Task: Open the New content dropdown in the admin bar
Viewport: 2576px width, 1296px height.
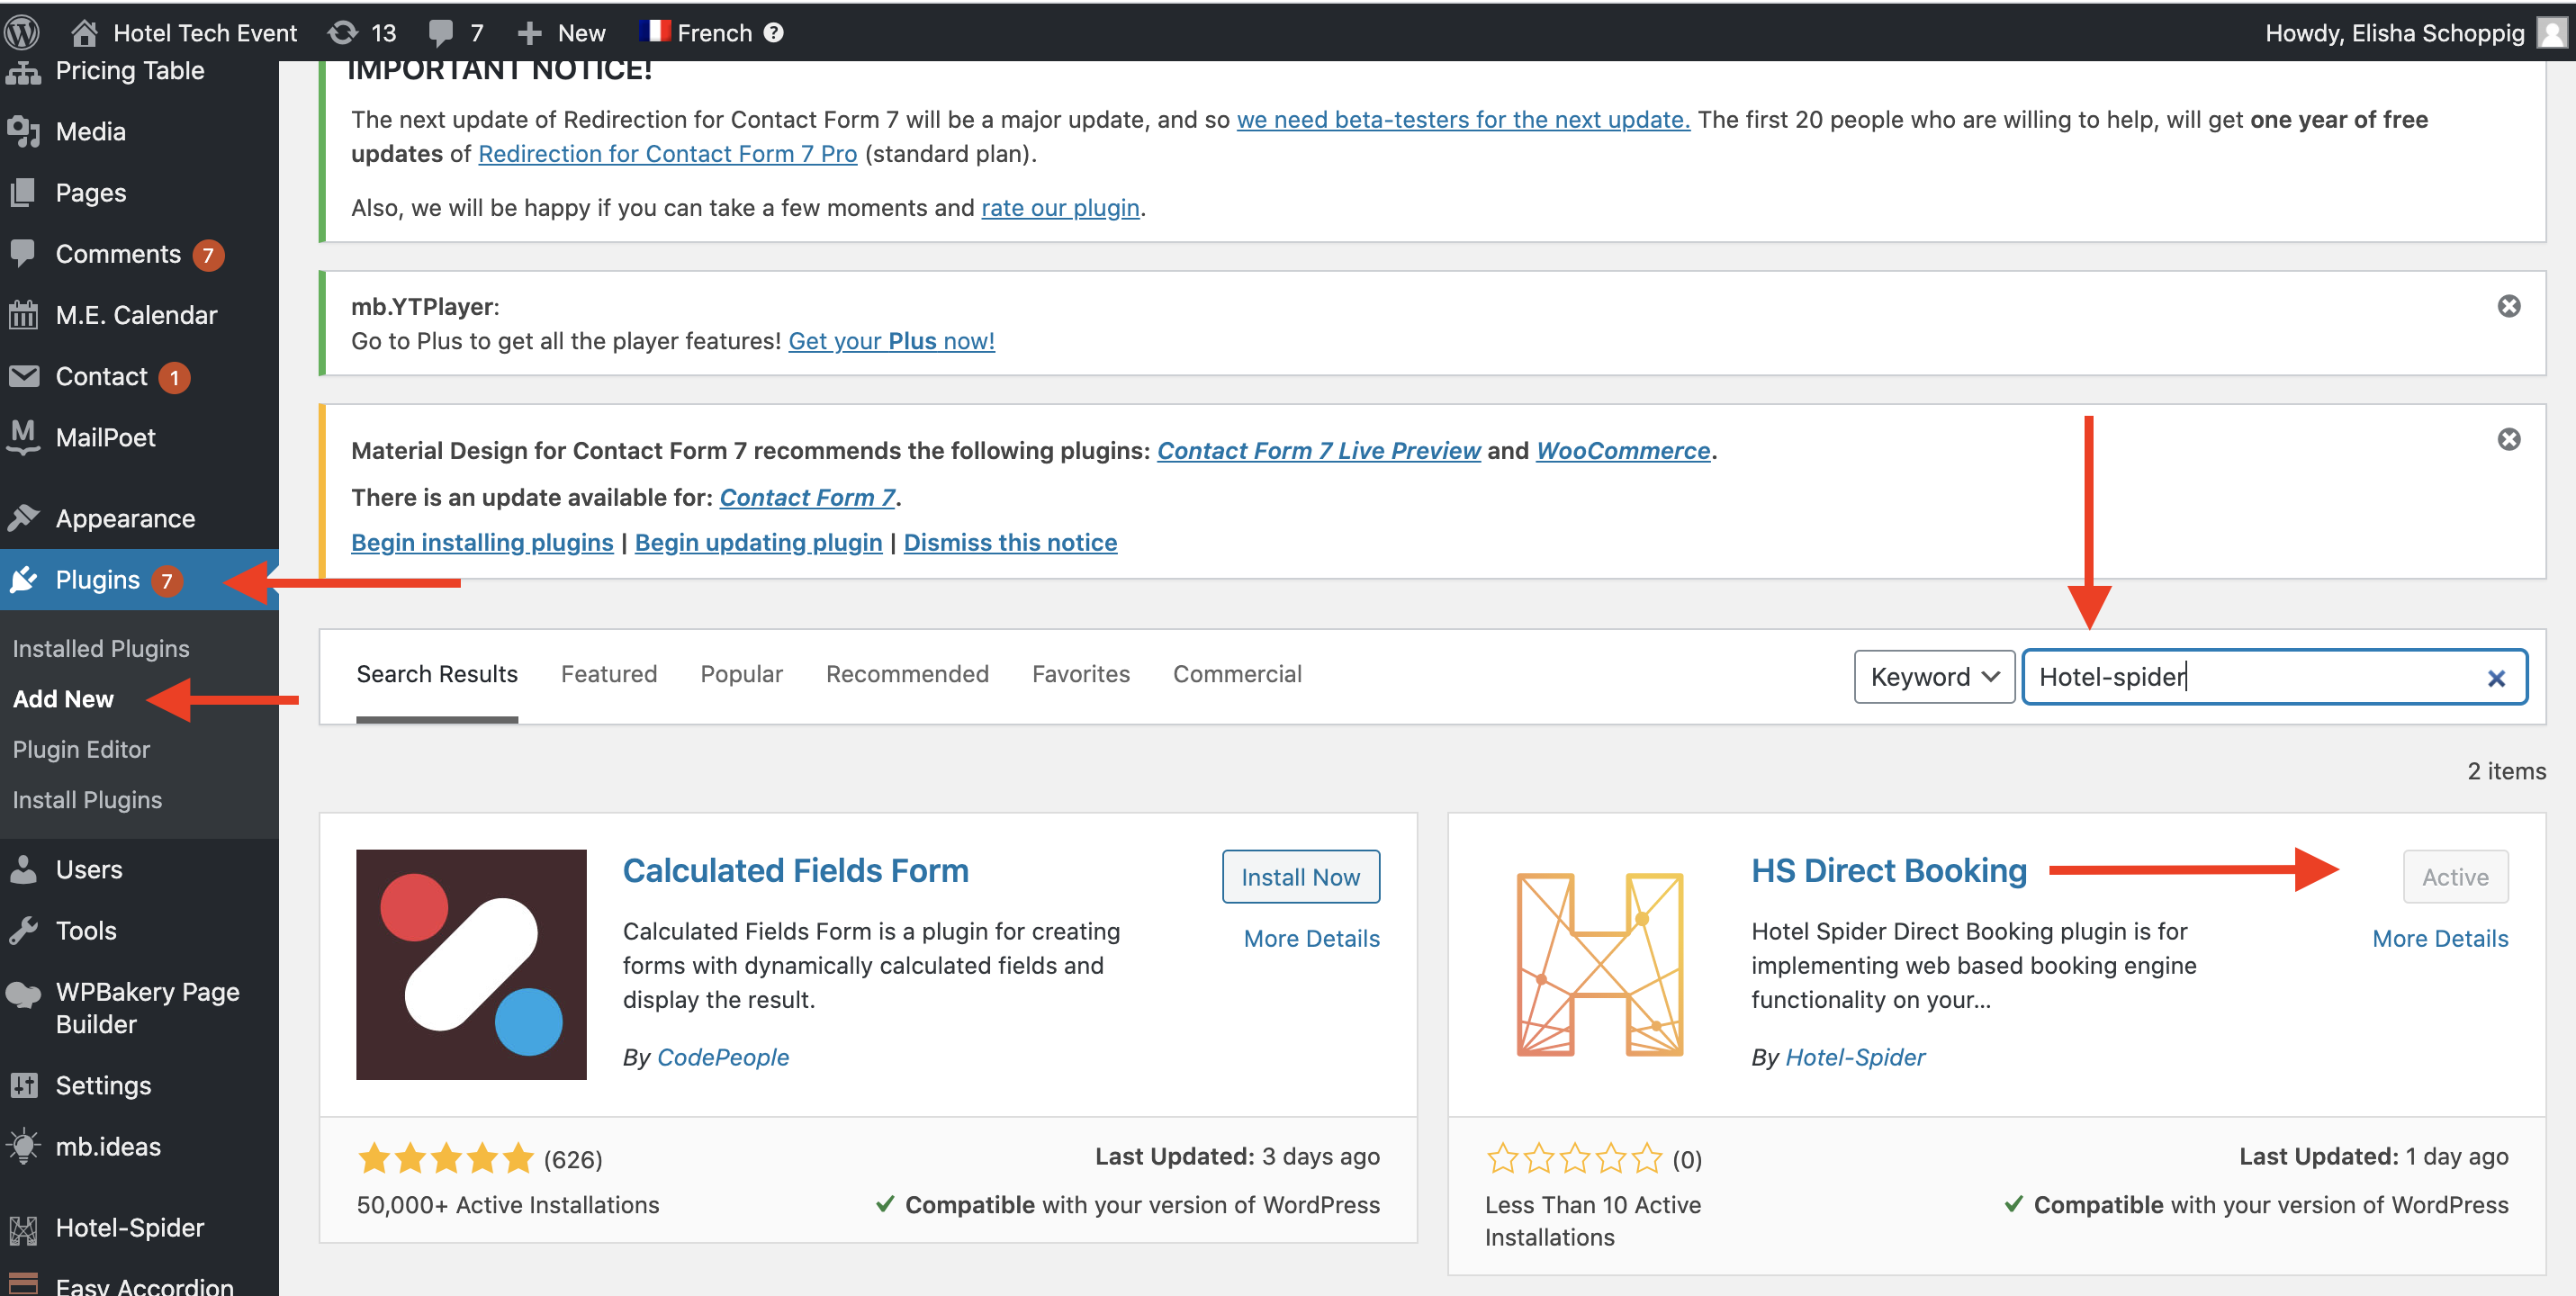Action: (561, 33)
